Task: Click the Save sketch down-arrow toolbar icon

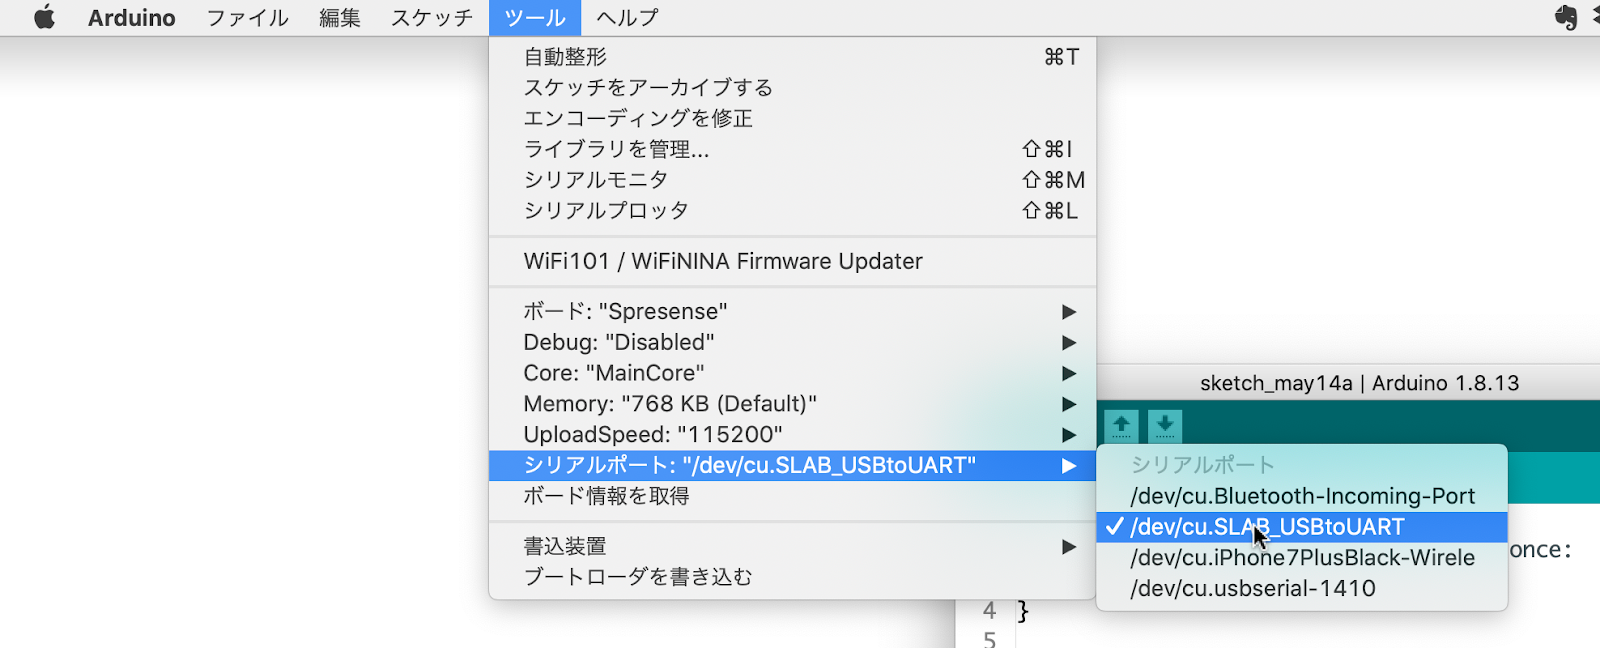Action: point(1165,427)
